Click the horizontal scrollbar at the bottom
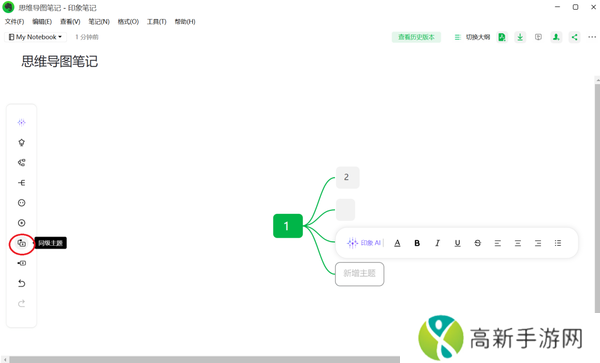Viewport: 600px width, 363px height. [x=205, y=360]
